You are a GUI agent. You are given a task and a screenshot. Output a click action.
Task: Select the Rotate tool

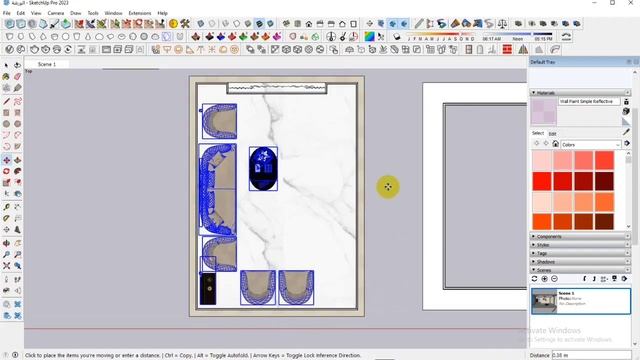[x=6, y=171]
